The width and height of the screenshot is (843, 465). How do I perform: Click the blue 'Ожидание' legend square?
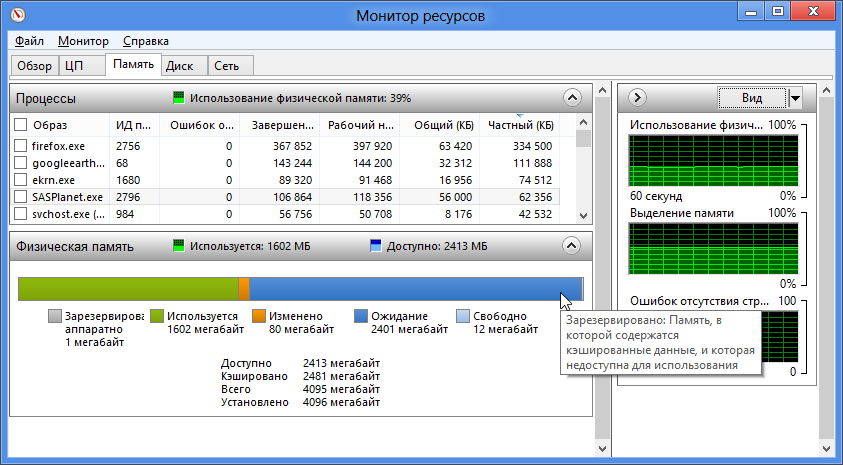point(361,316)
